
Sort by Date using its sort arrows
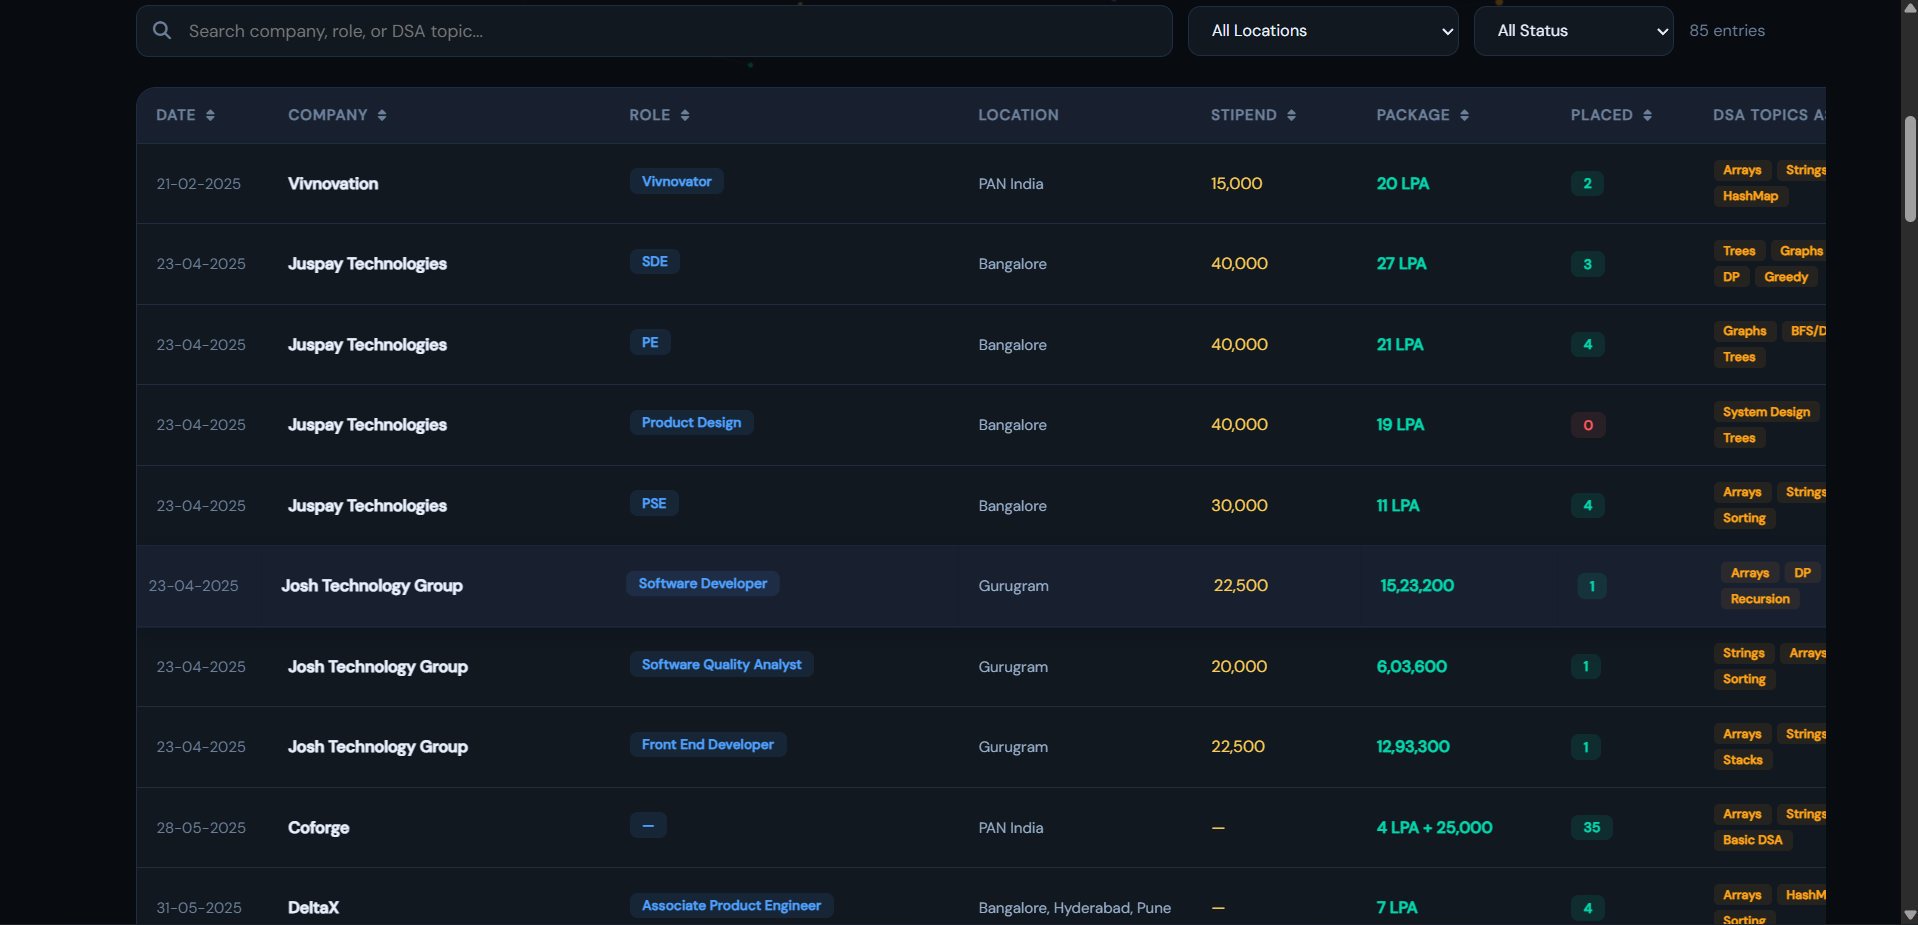click(x=210, y=115)
